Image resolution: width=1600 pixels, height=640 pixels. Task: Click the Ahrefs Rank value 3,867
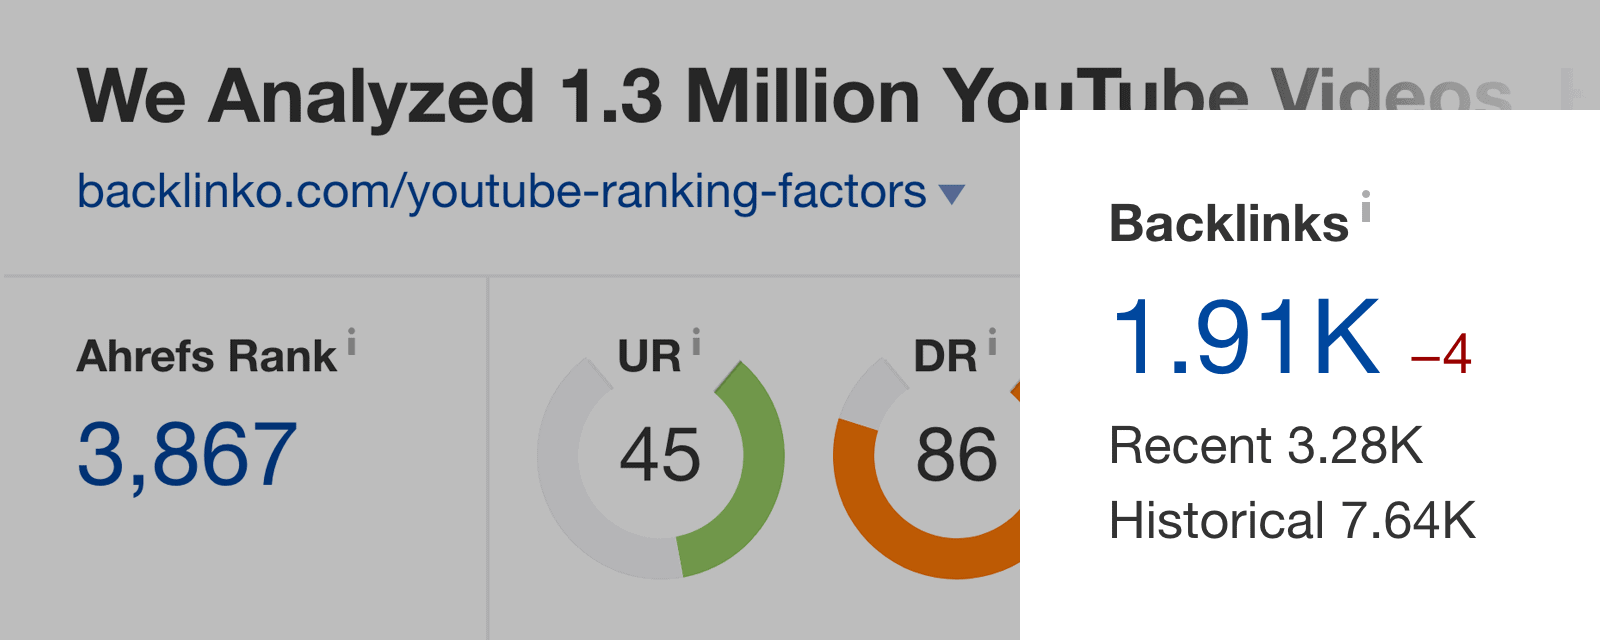point(187,455)
